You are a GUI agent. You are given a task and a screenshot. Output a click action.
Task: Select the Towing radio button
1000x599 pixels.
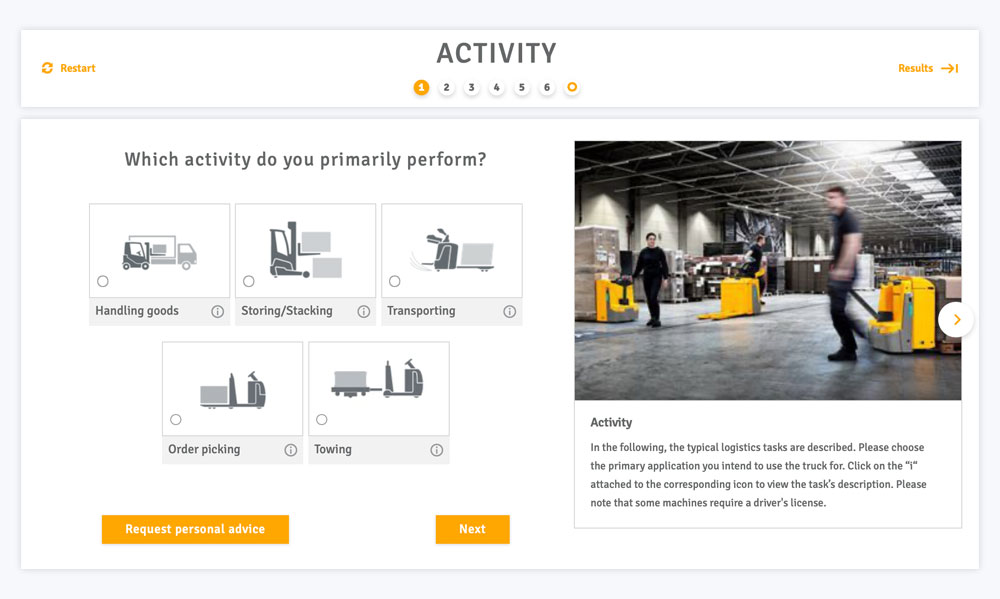coord(322,419)
